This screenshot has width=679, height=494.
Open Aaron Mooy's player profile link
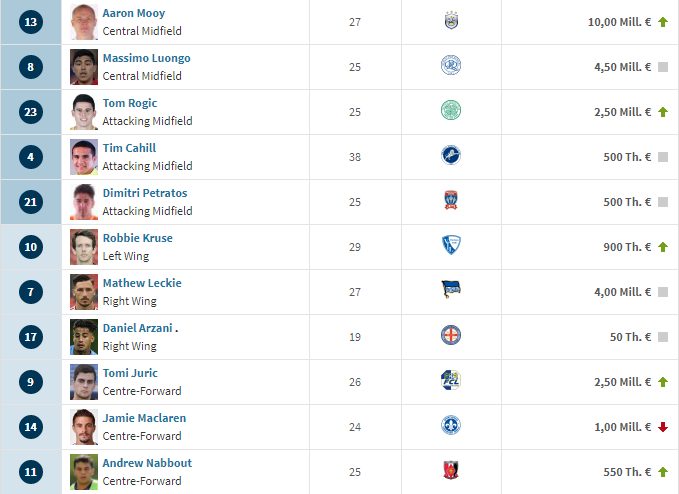pyautogui.click(x=134, y=13)
